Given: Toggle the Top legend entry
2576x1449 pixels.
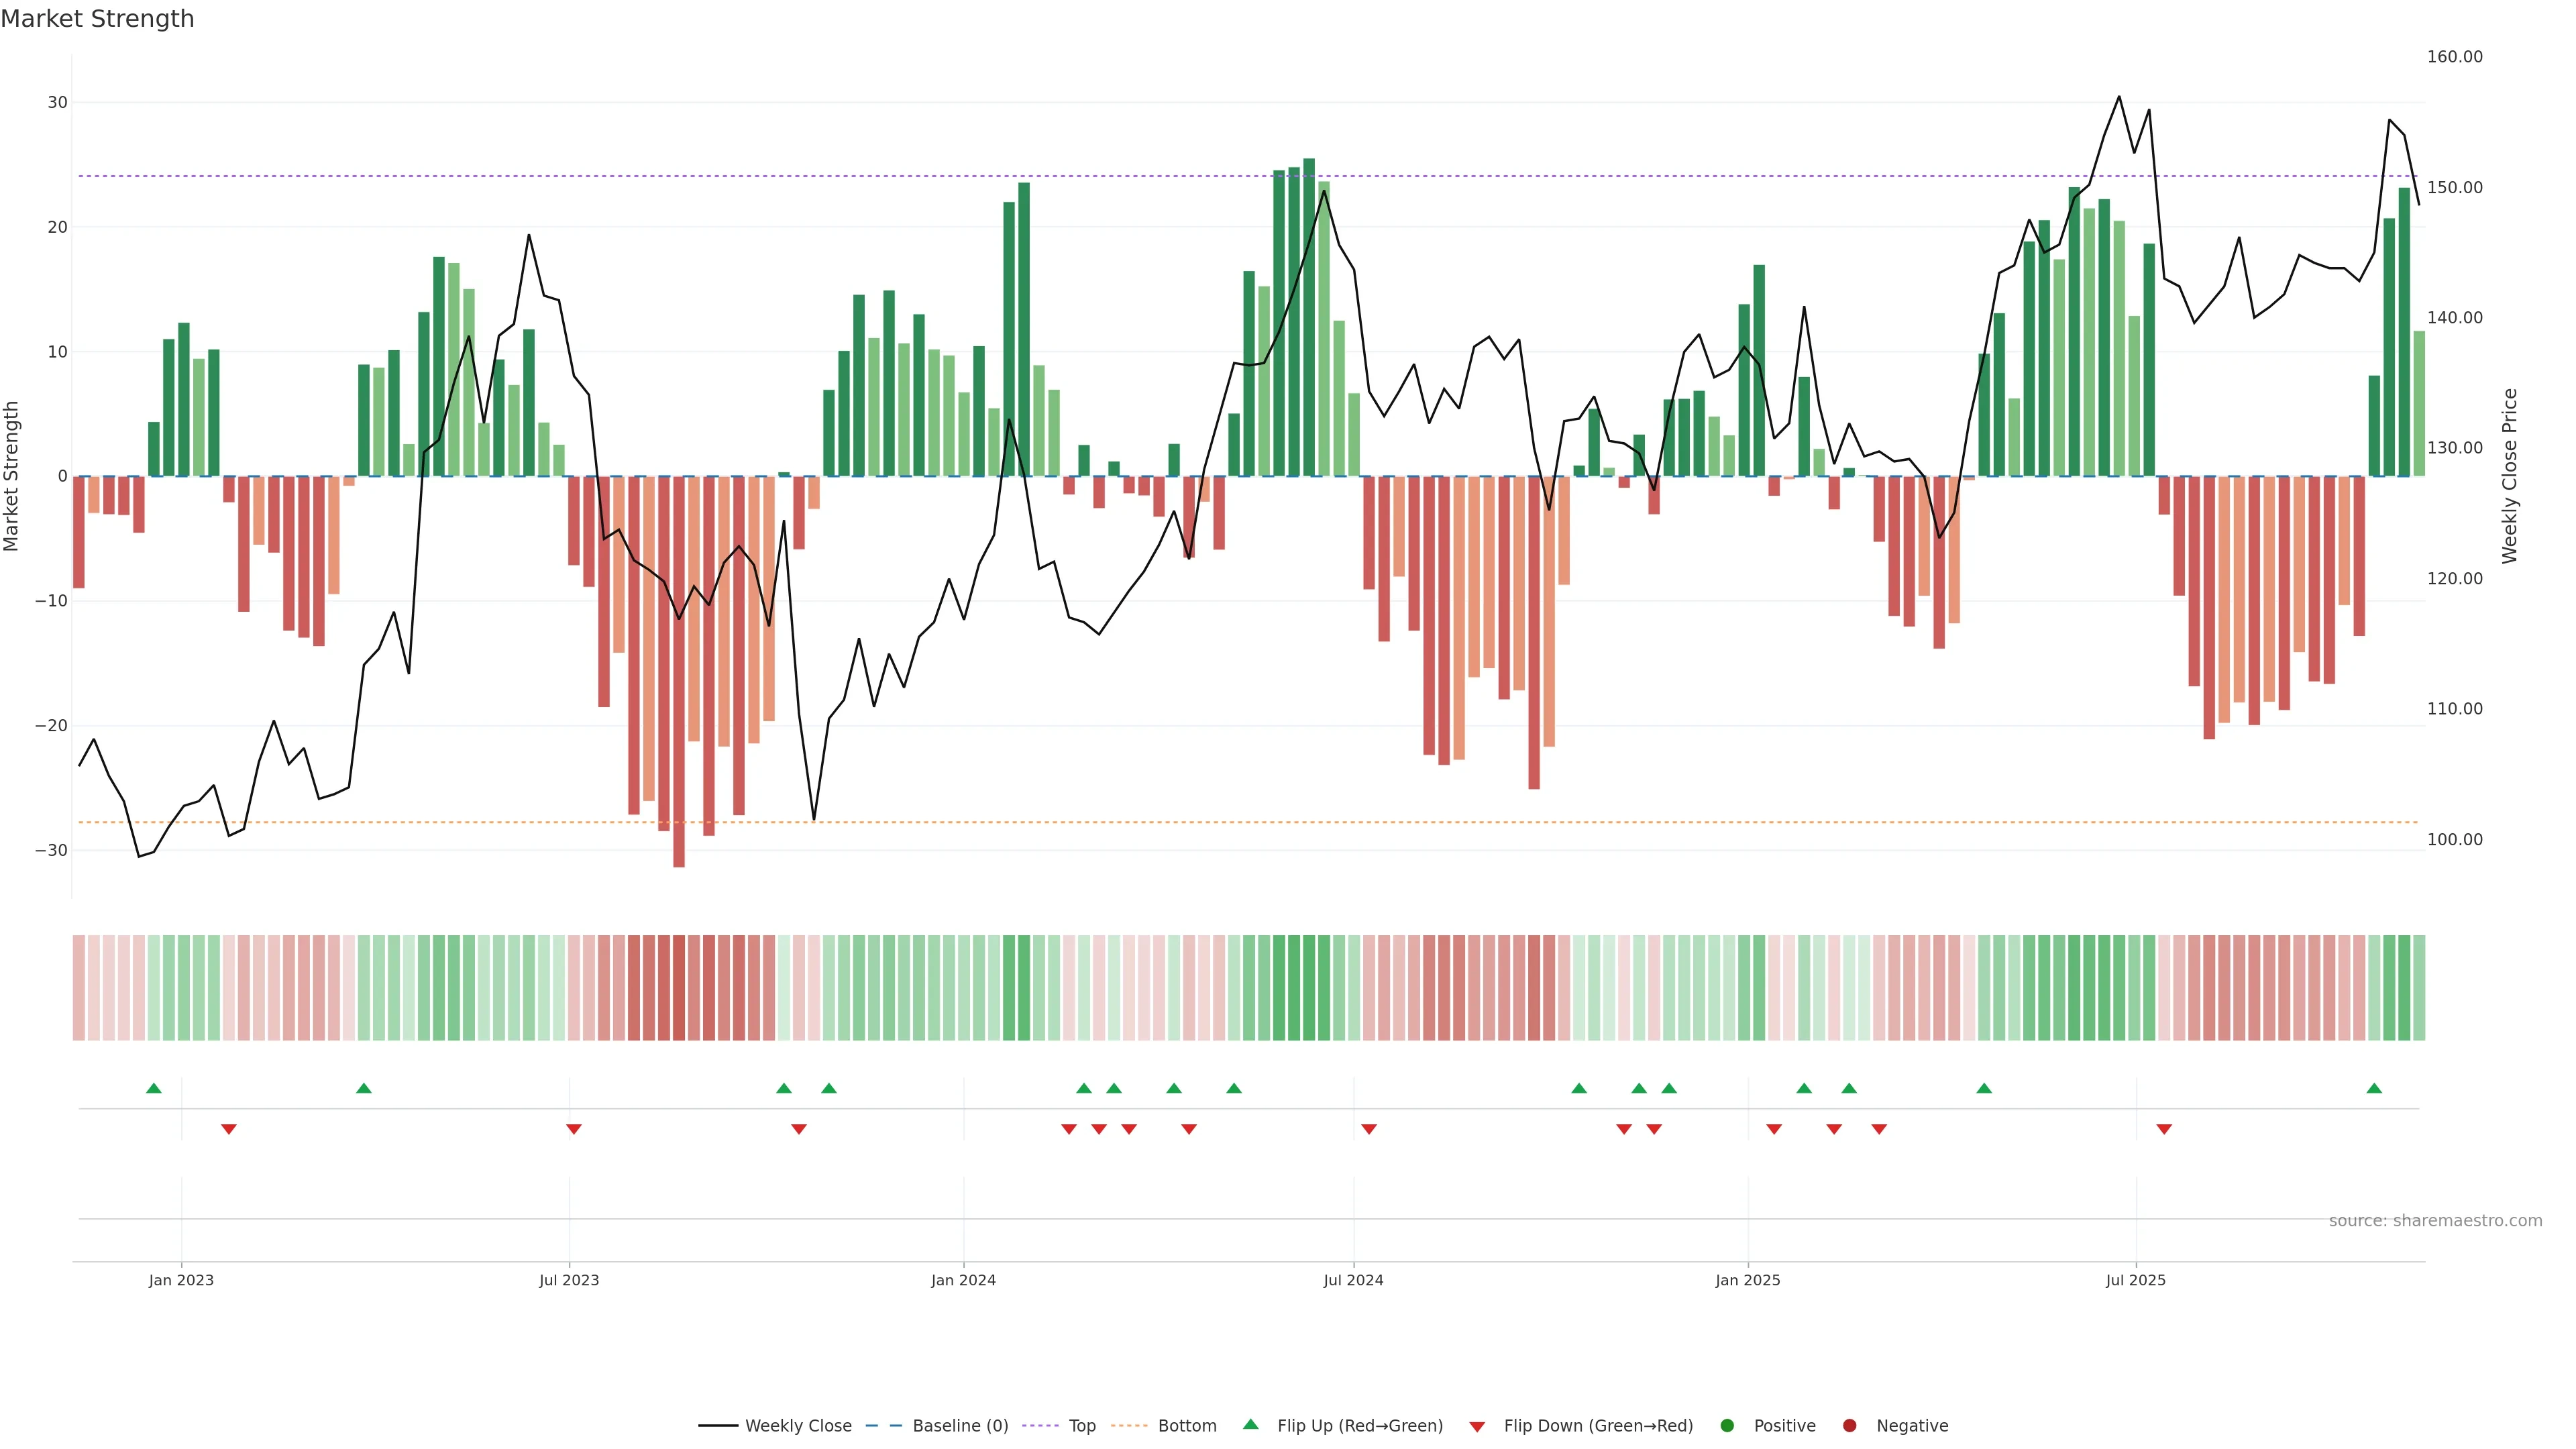Looking at the screenshot, I should [x=1081, y=1426].
